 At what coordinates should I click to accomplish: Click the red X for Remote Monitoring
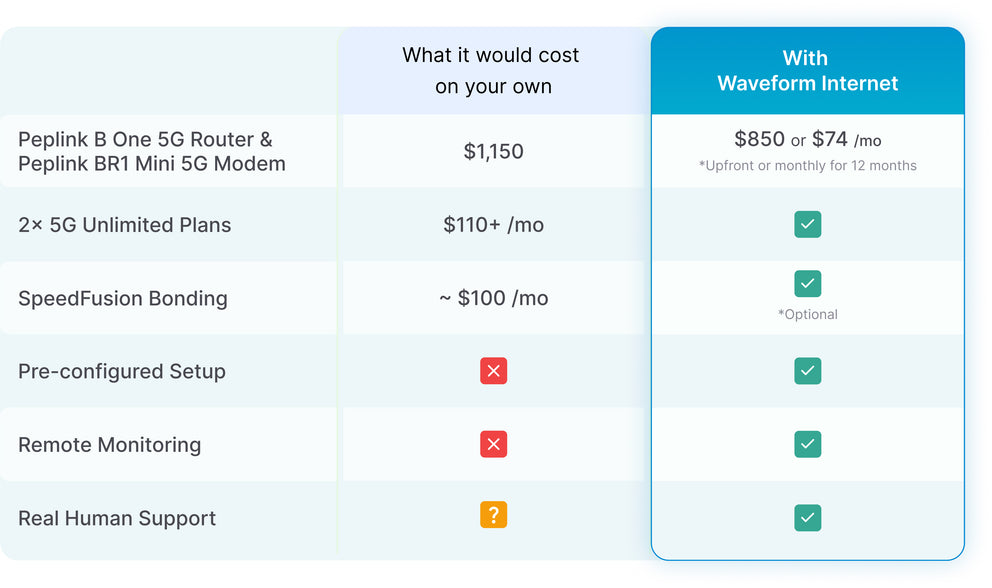[493, 444]
